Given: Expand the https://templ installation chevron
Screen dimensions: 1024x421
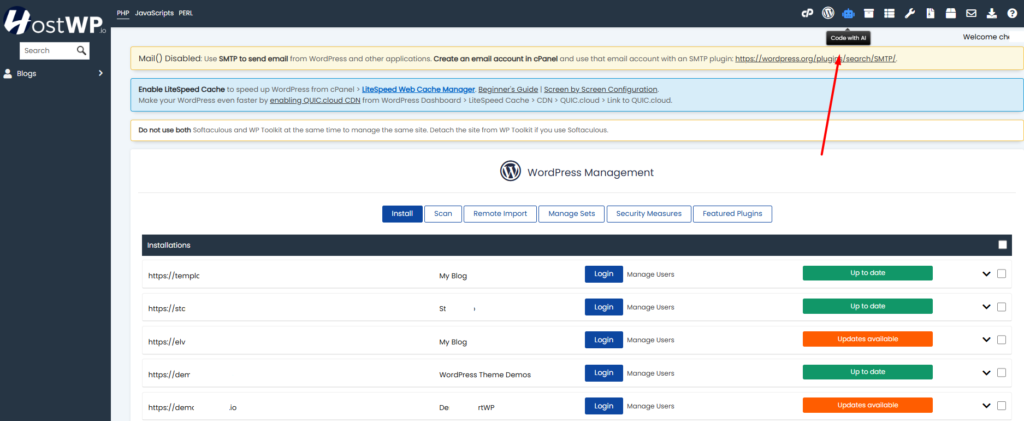Looking at the screenshot, I should point(986,274).
